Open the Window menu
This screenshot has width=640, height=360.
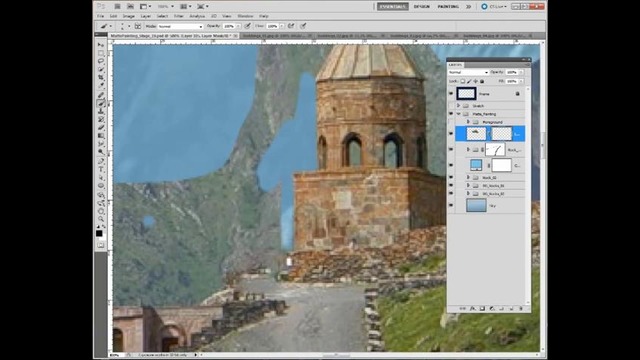pyautogui.click(x=245, y=16)
